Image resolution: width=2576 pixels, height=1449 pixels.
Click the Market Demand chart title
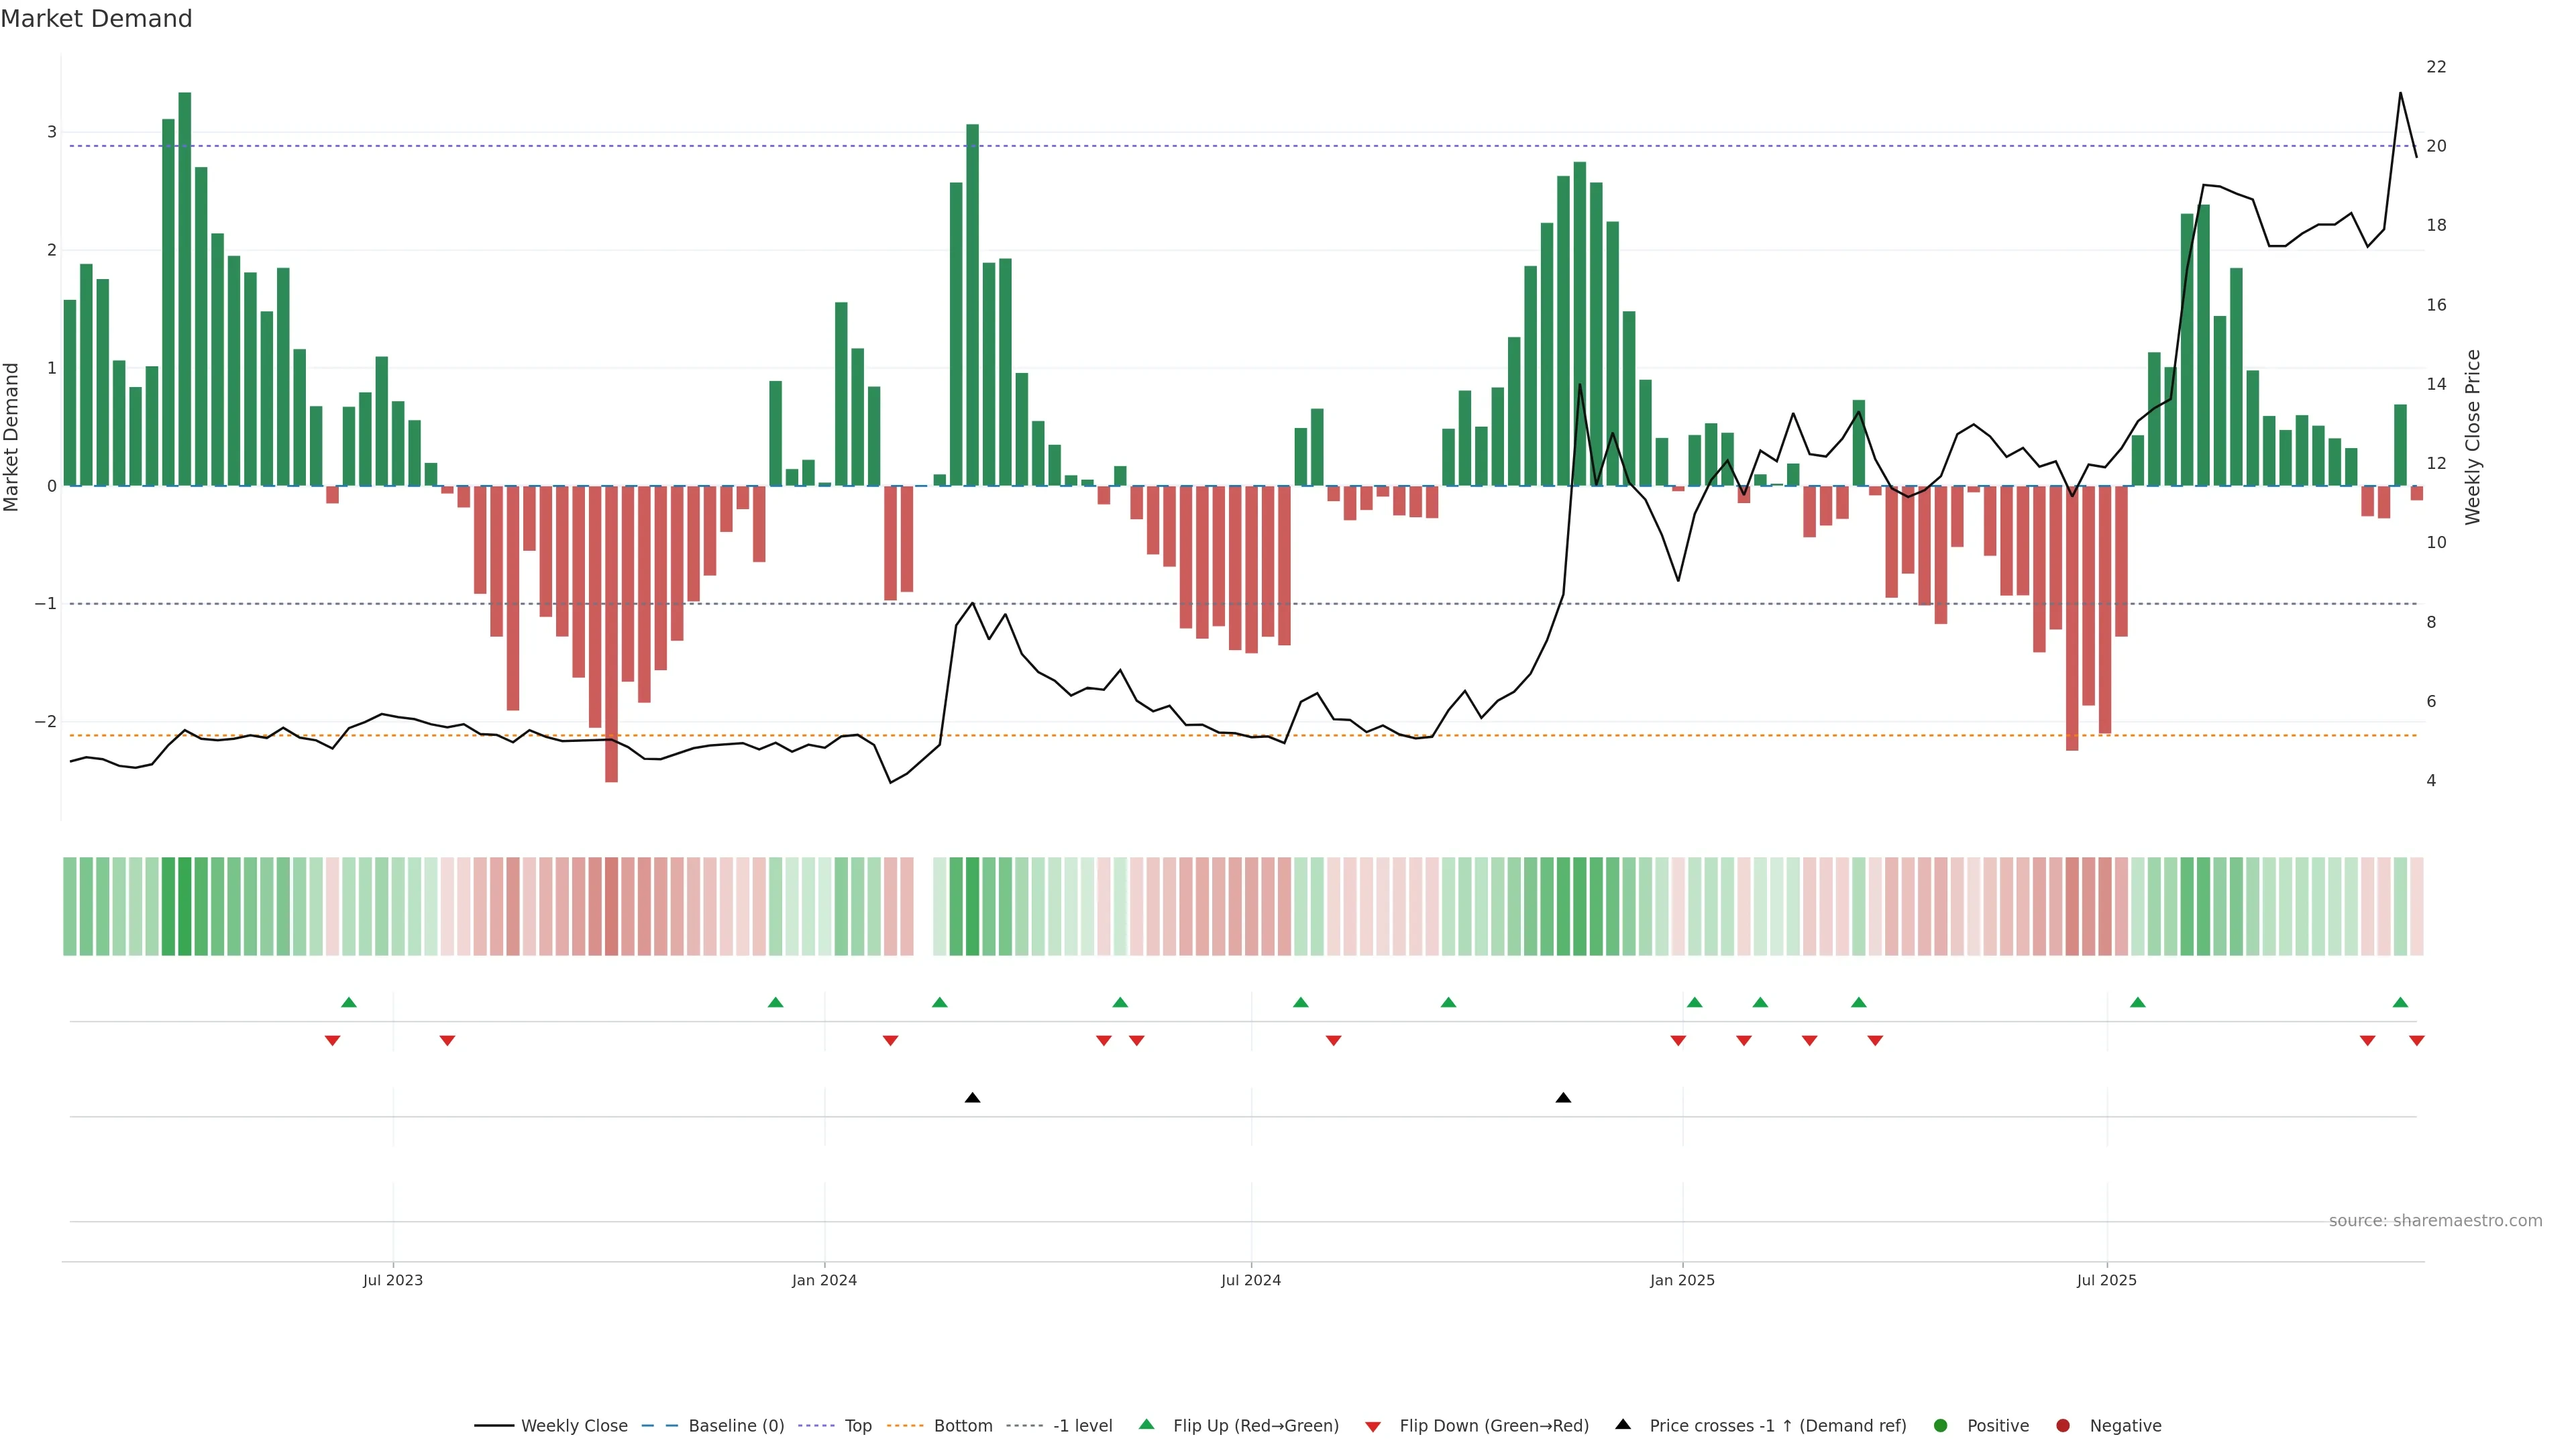(x=96, y=19)
